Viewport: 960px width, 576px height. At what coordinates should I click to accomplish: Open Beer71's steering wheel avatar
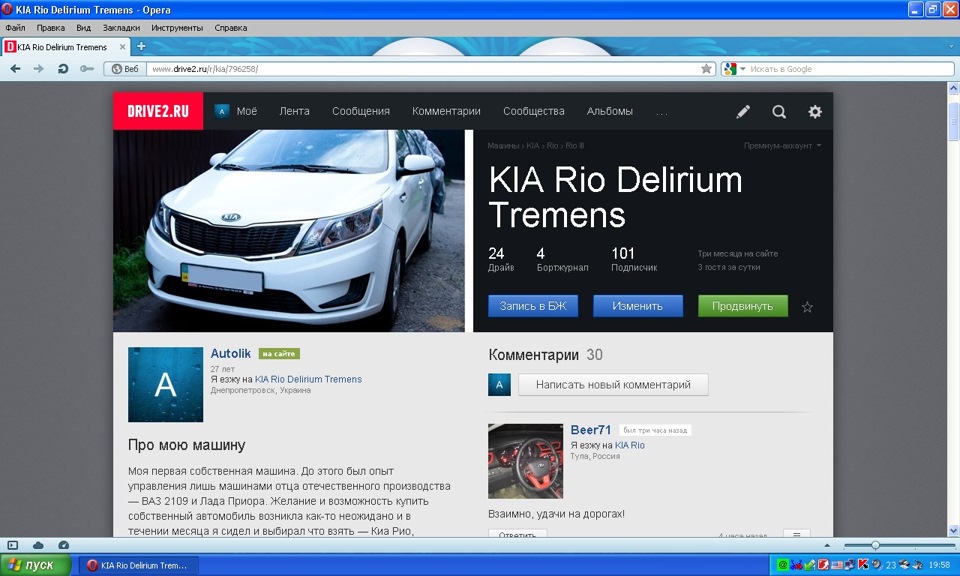pyautogui.click(x=525, y=461)
